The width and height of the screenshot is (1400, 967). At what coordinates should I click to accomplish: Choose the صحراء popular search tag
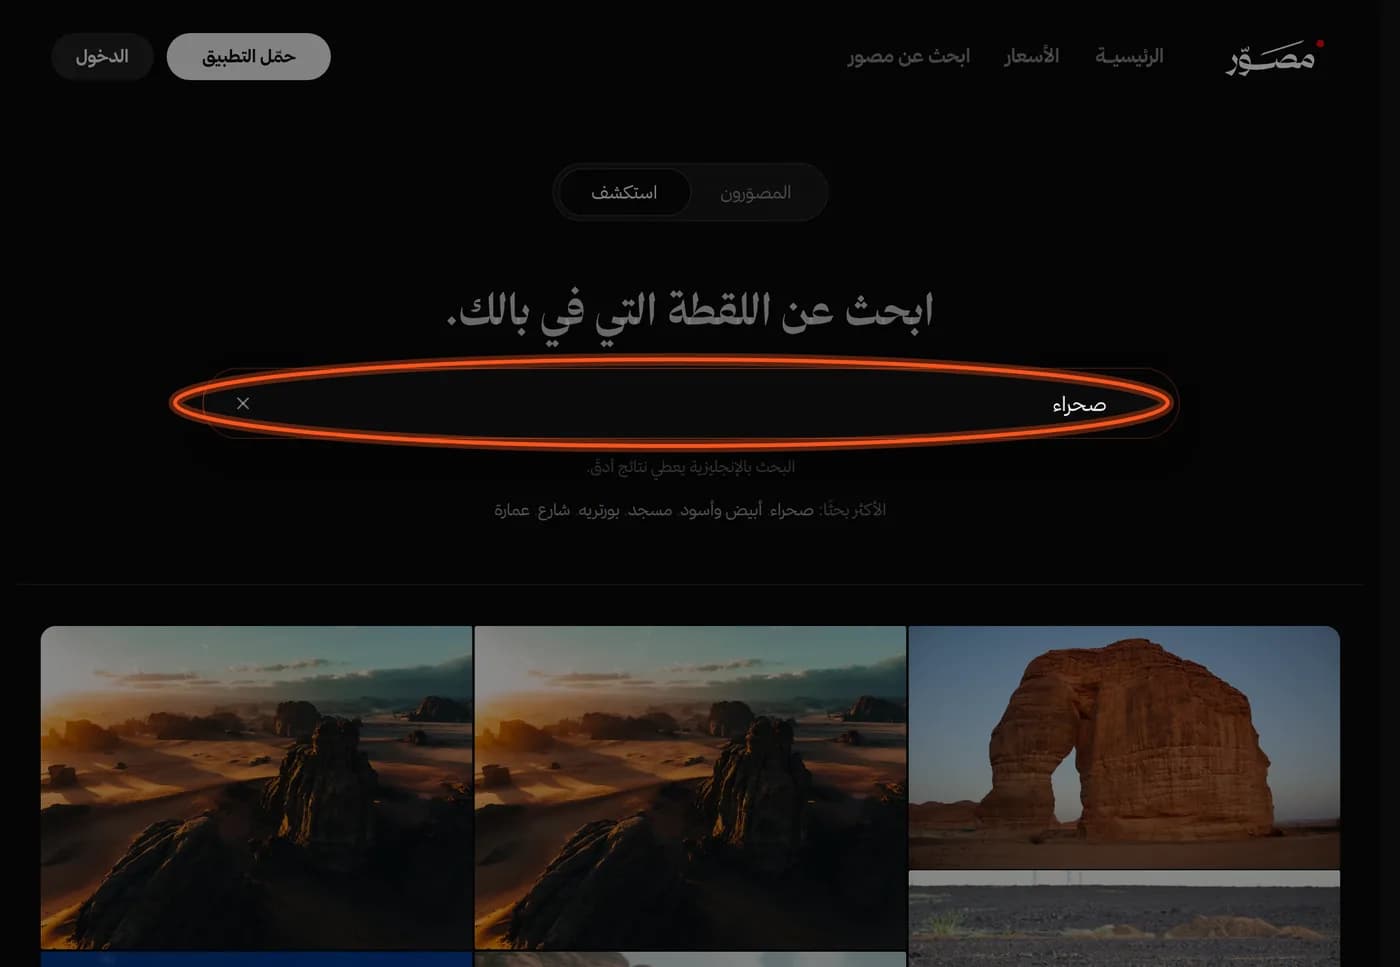pyautogui.click(x=792, y=510)
